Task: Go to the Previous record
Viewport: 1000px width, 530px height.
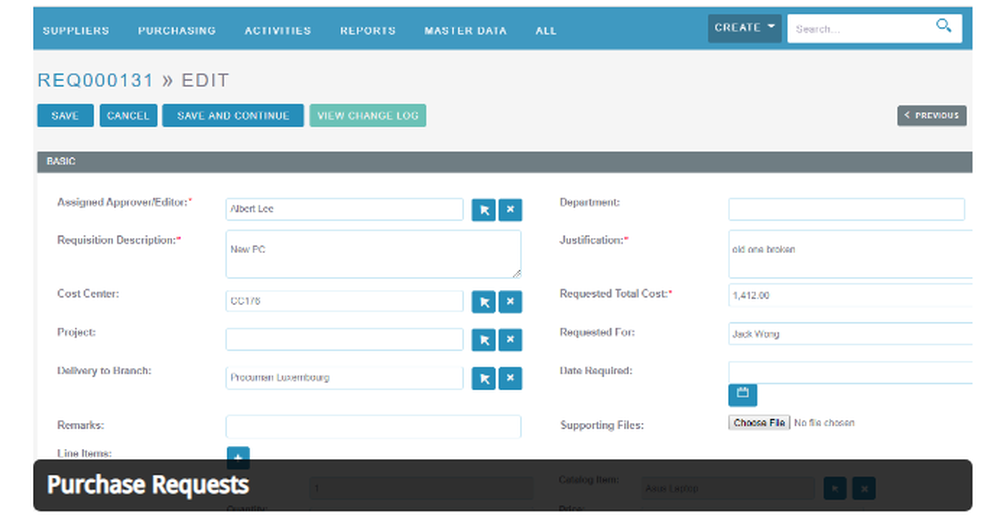Action: tap(932, 115)
